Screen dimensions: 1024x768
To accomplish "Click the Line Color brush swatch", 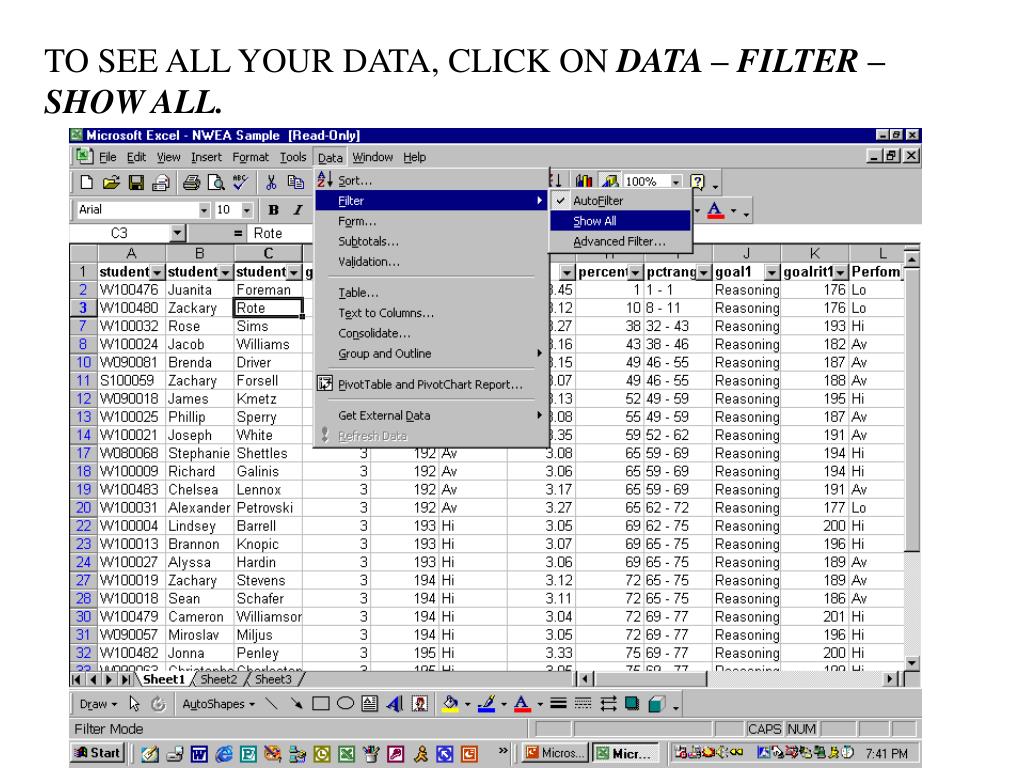I will tap(487, 703).
